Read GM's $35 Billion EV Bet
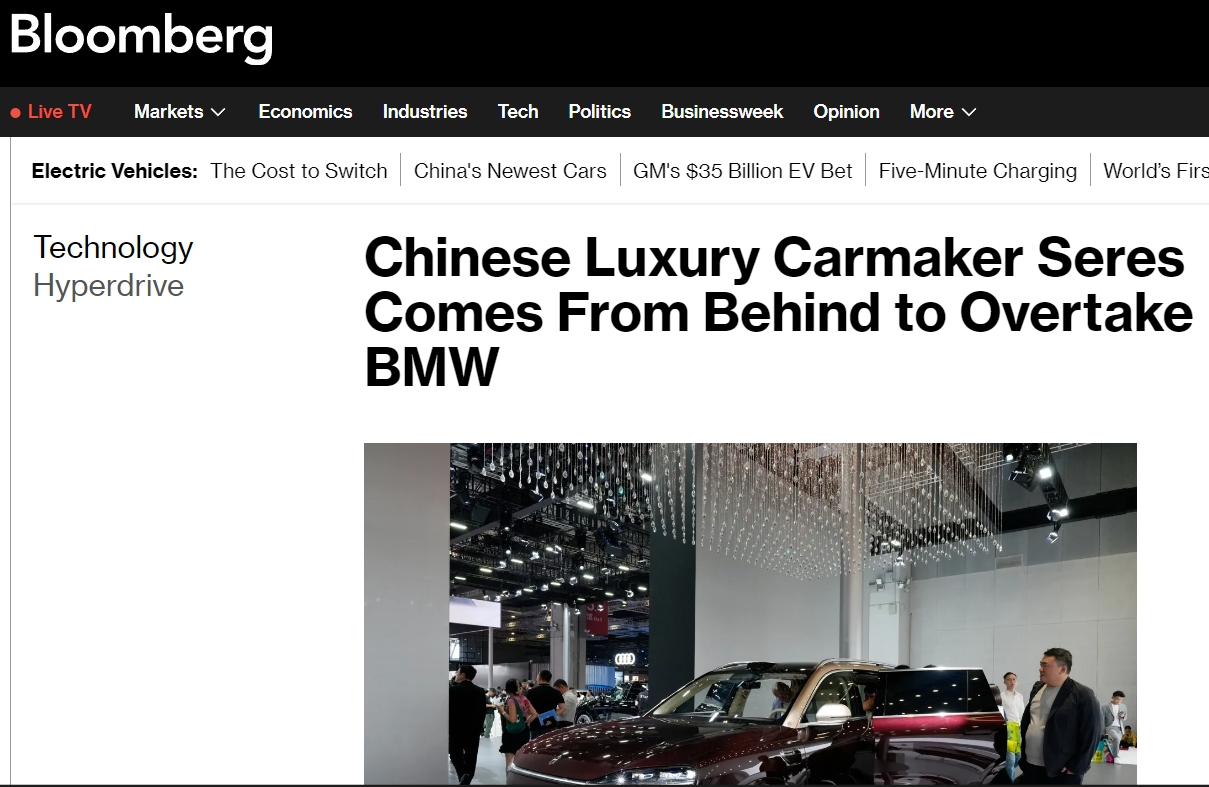 point(743,171)
